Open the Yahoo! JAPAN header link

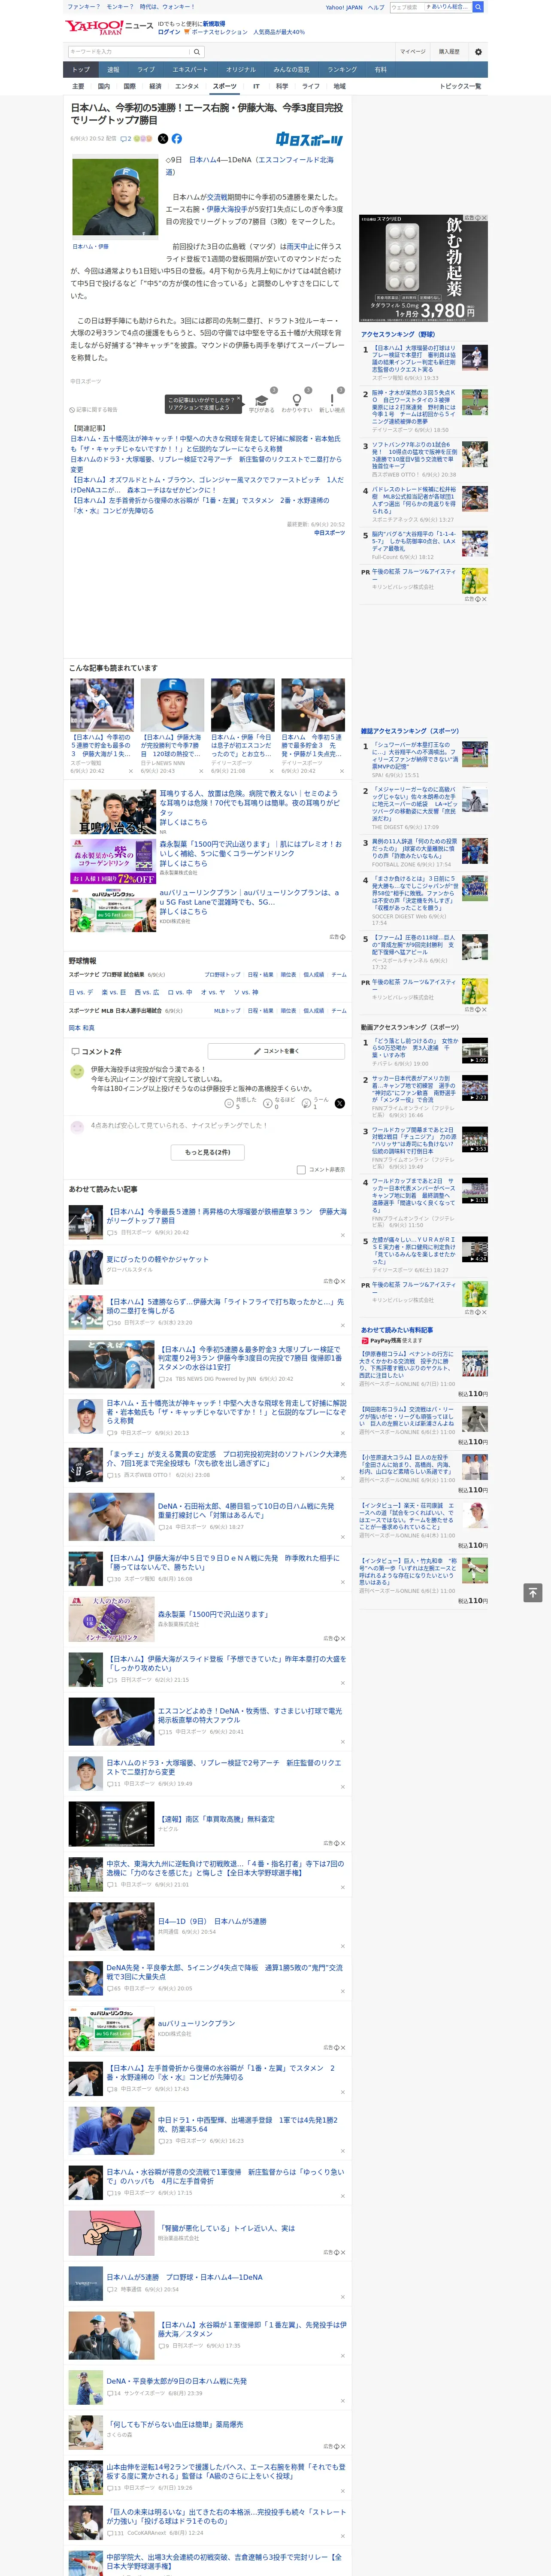click(x=344, y=7)
